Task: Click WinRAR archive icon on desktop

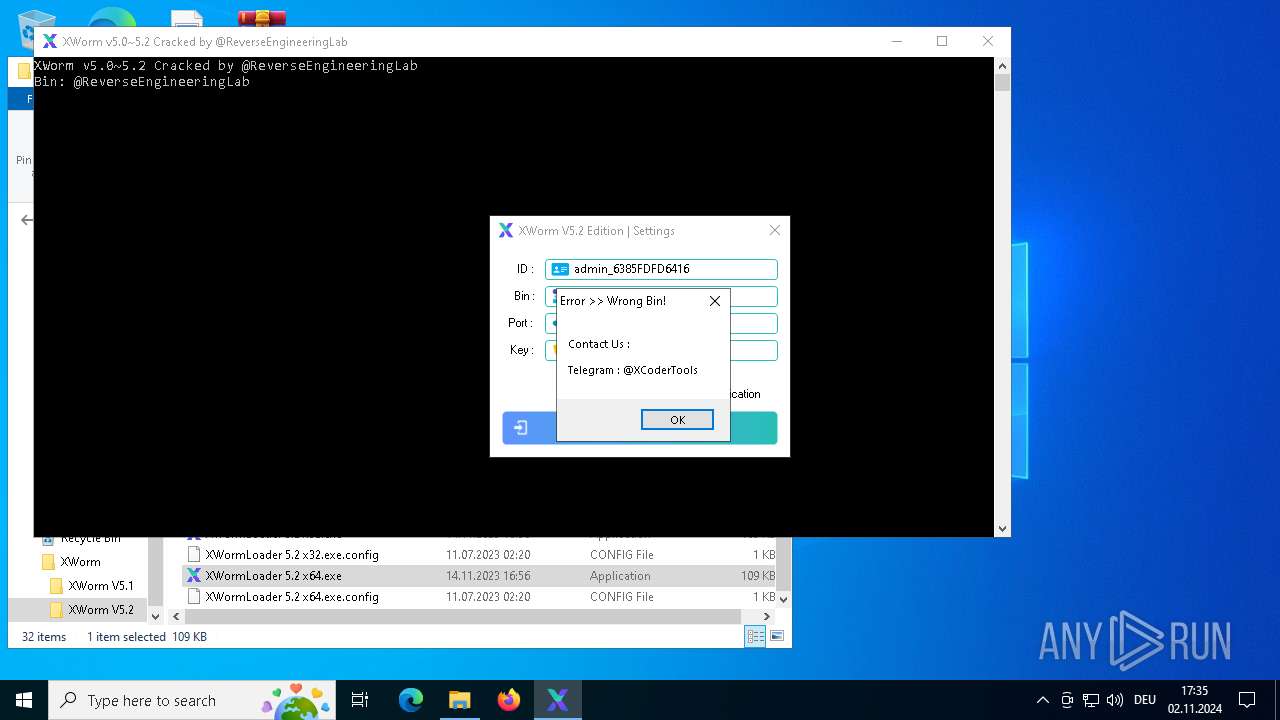Action: coord(262,19)
